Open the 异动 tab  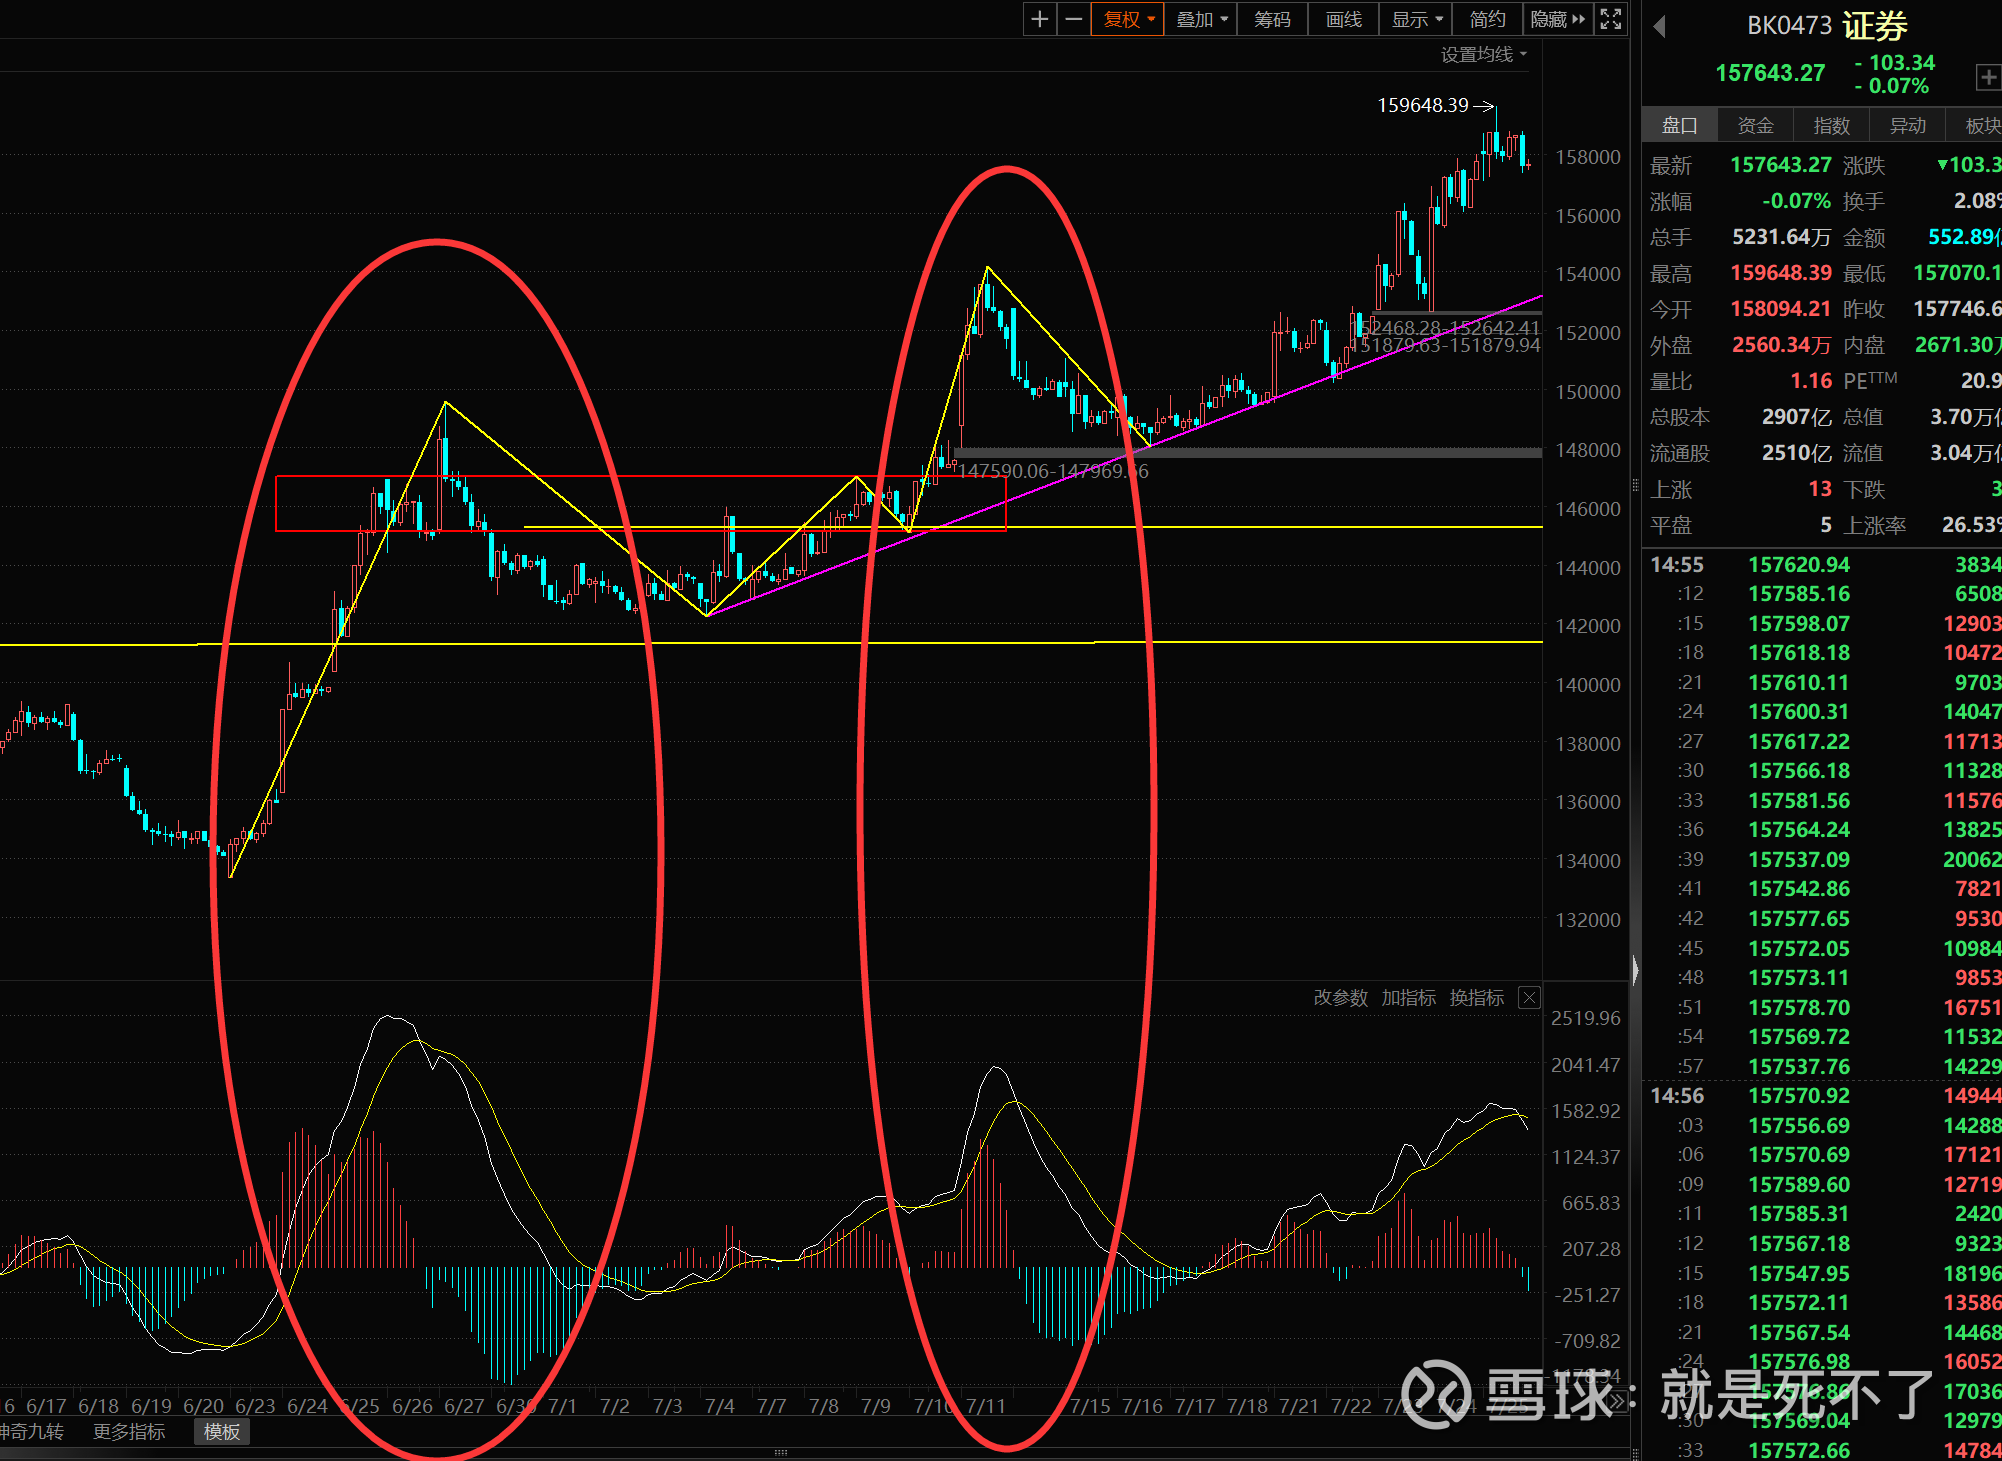click(x=1907, y=126)
